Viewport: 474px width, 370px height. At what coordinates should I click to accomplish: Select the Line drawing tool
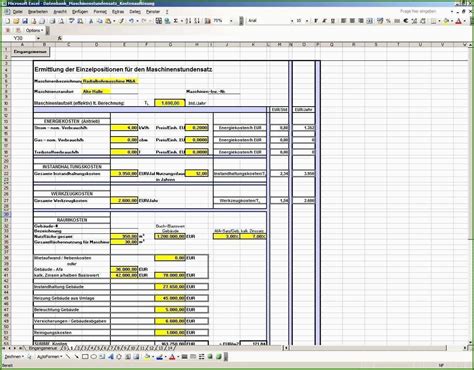68,357
